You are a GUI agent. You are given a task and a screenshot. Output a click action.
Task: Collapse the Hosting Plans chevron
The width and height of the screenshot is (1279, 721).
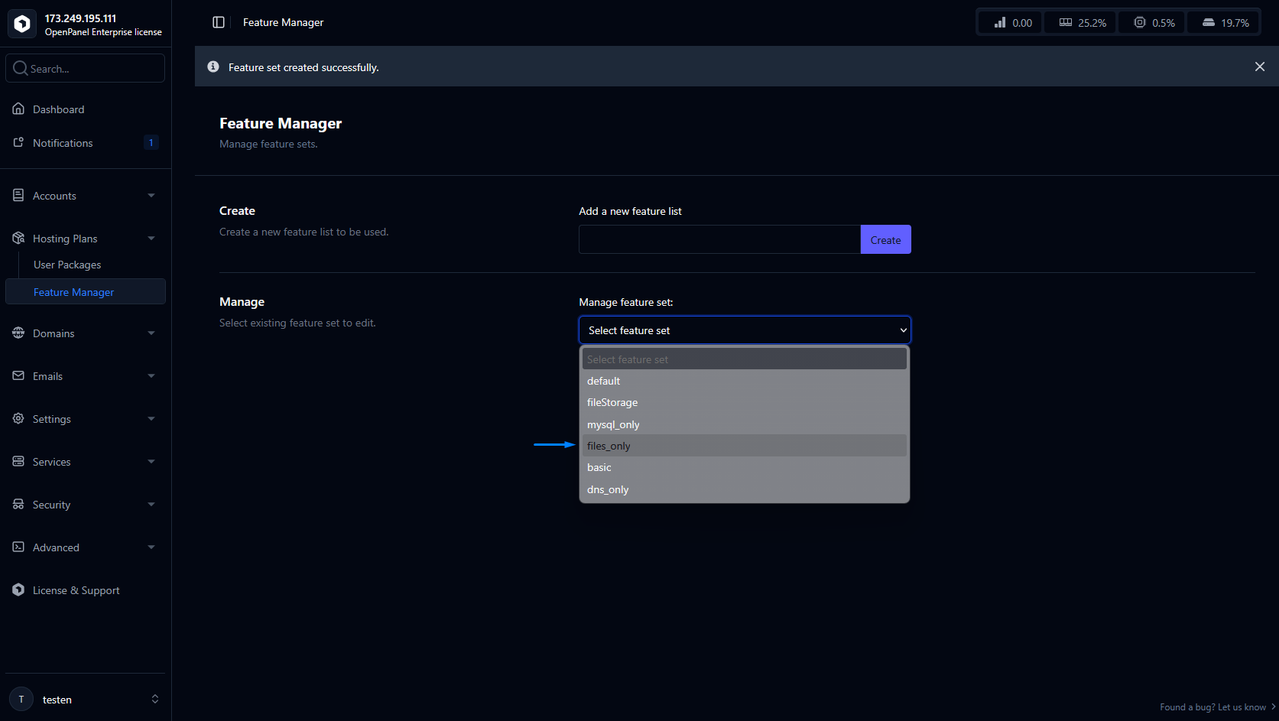(151, 239)
